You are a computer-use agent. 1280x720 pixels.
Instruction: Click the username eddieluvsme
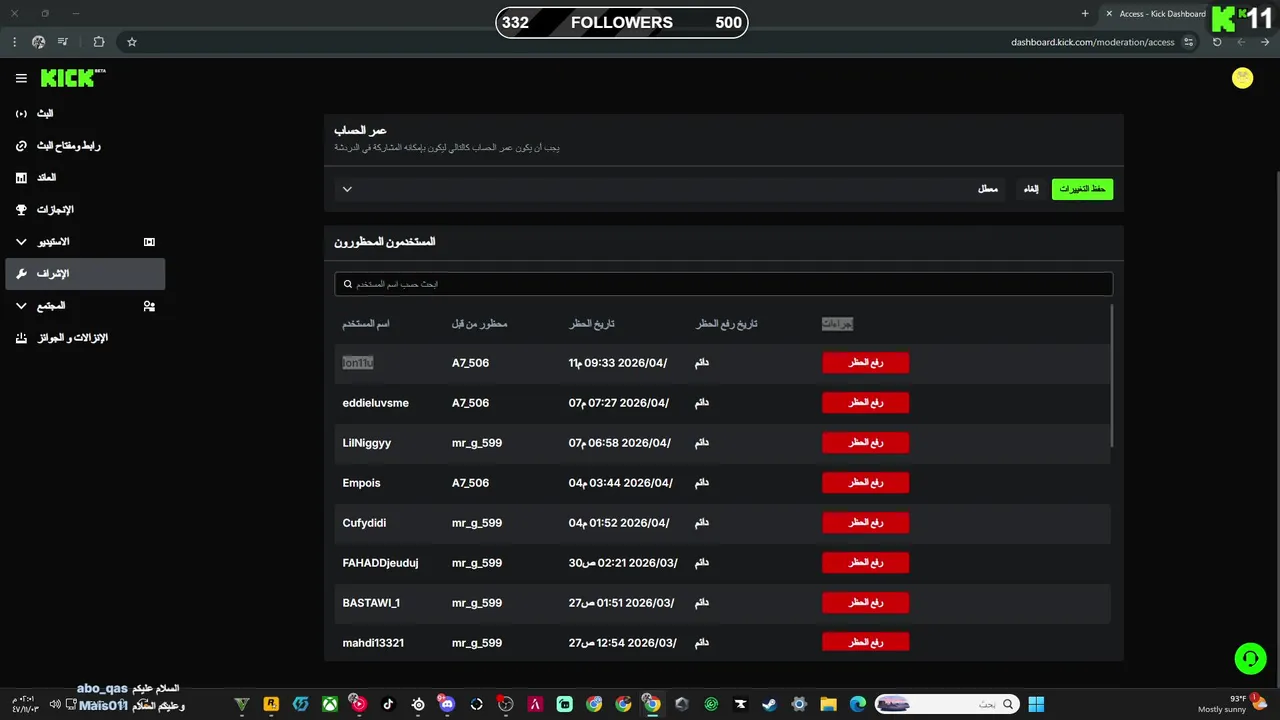[x=375, y=403]
